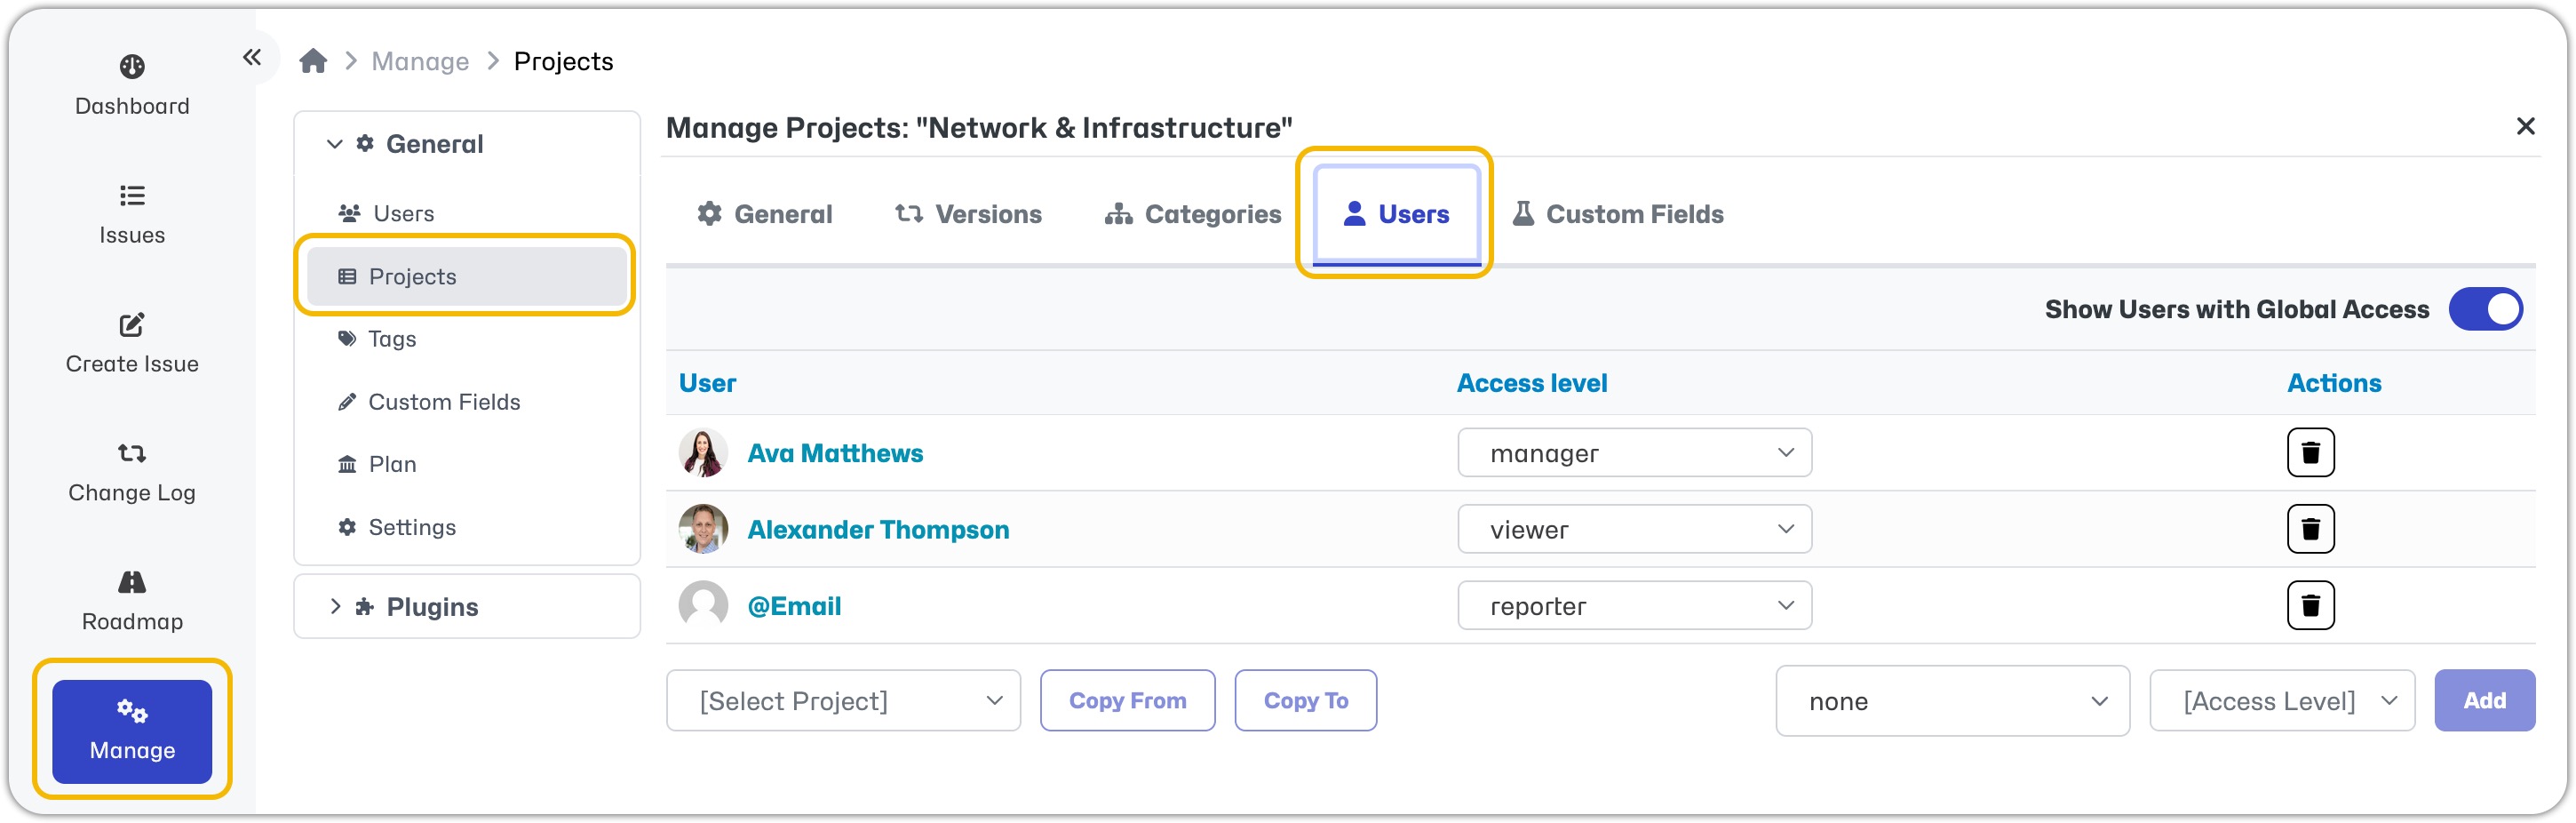Image resolution: width=2576 pixels, height=823 pixels.
Task: Open the Create Issue page
Action: pyautogui.click(x=132, y=344)
